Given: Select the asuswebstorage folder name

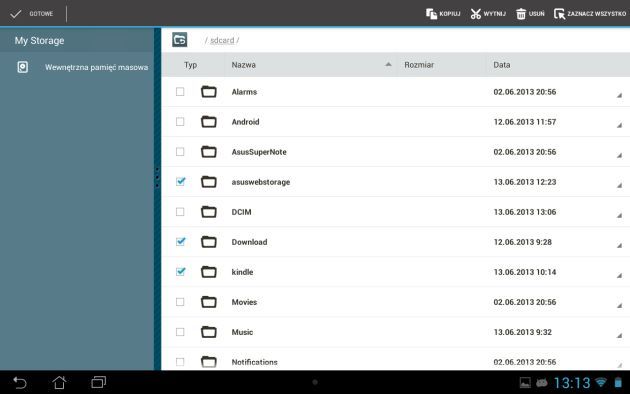Looking at the screenshot, I should click(x=261, y=182).
